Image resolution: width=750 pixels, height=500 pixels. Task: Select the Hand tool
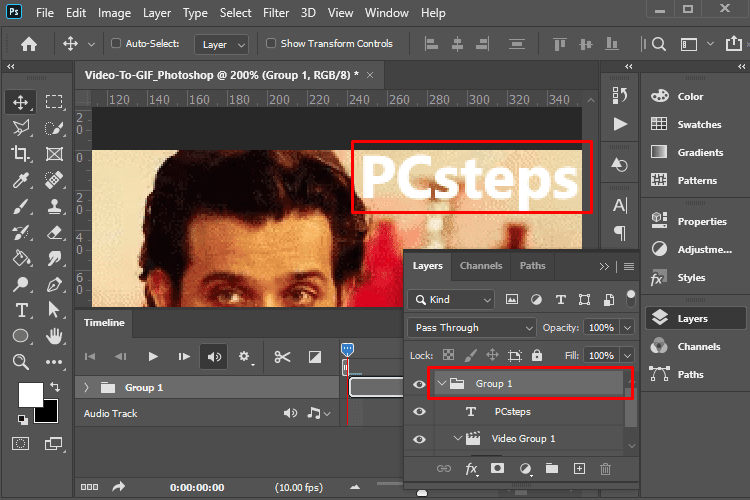(54, 336)
